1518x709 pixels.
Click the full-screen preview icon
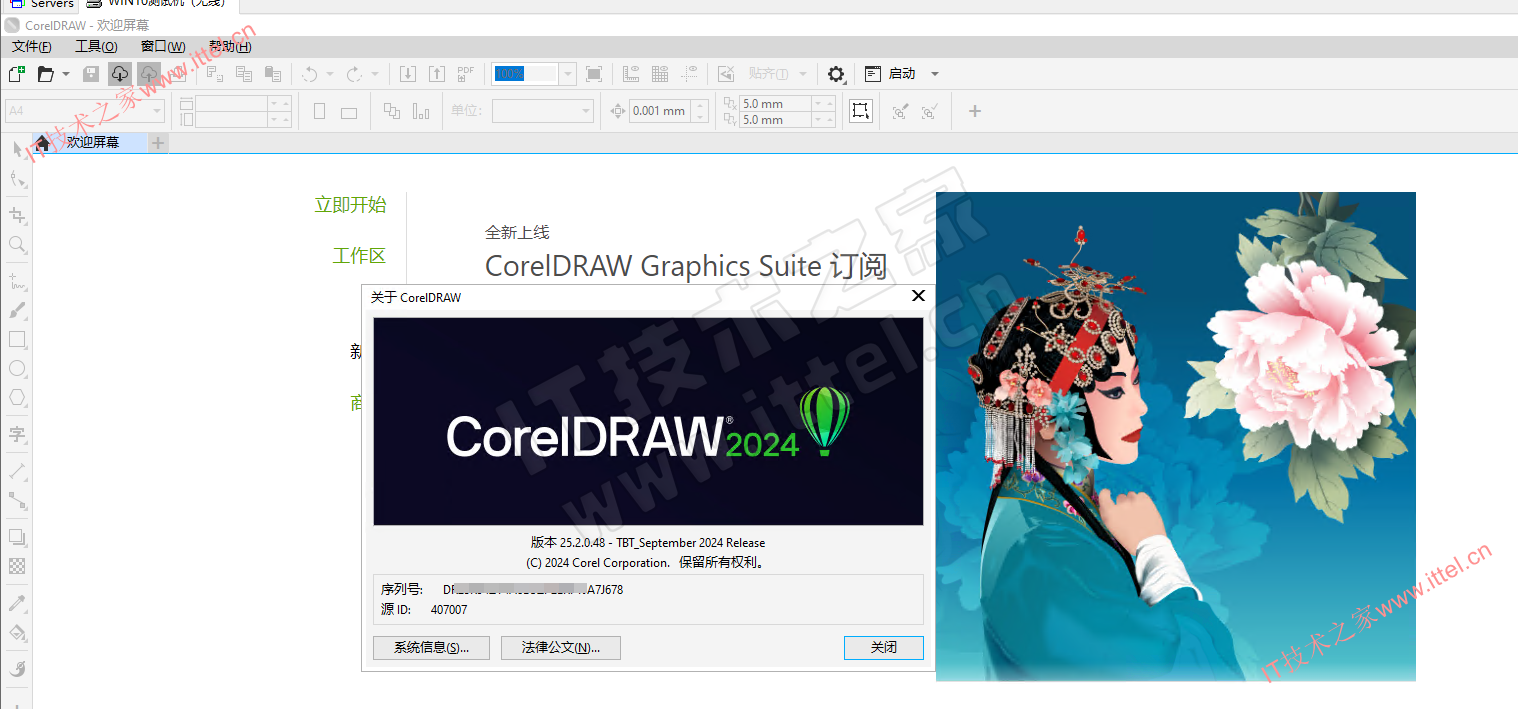594,74
